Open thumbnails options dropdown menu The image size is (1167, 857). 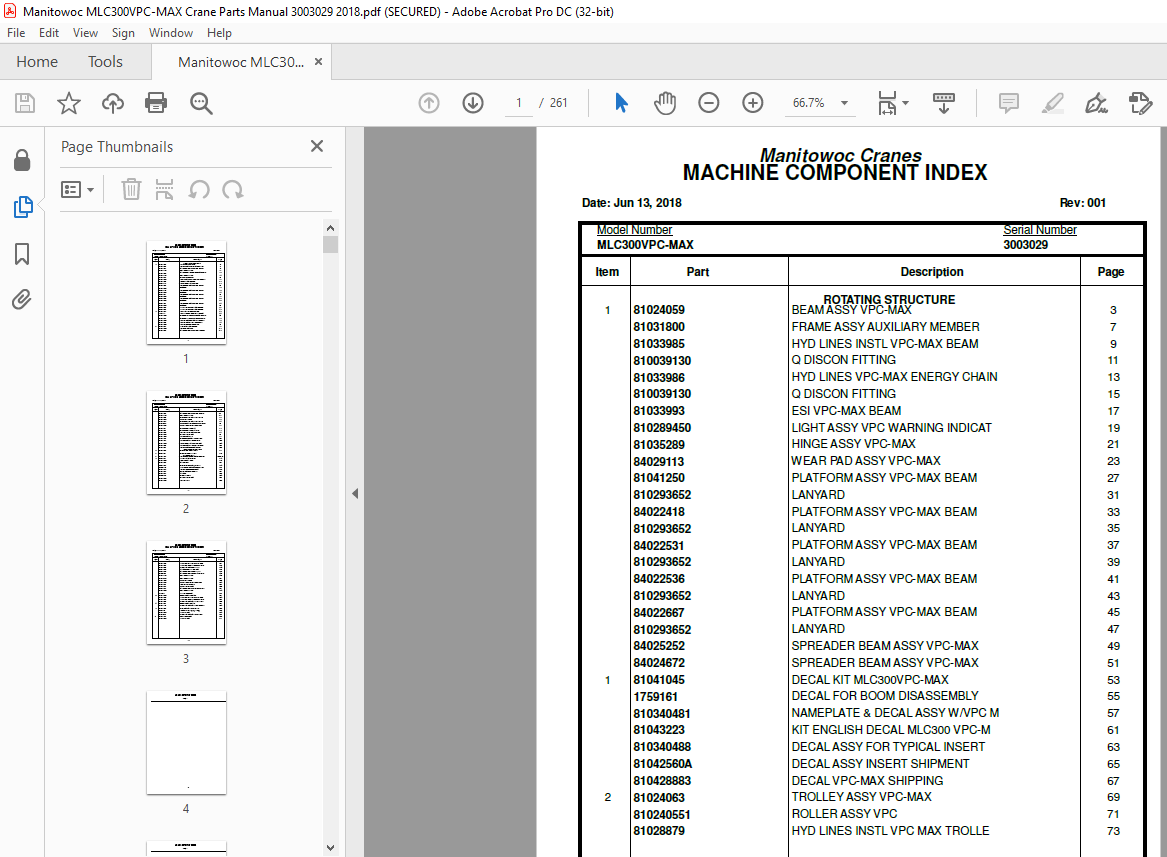[77, 190]
